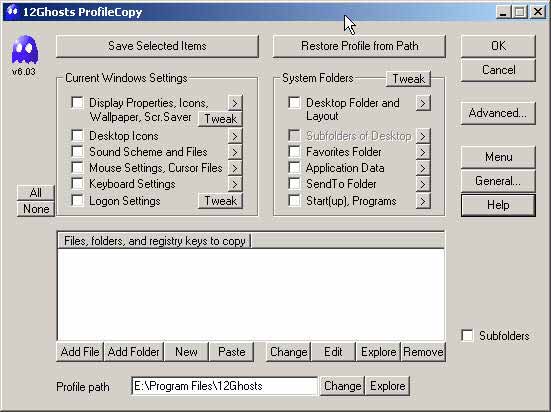
Task: Click the title bar ghost icon
Action: pos(12,11)
